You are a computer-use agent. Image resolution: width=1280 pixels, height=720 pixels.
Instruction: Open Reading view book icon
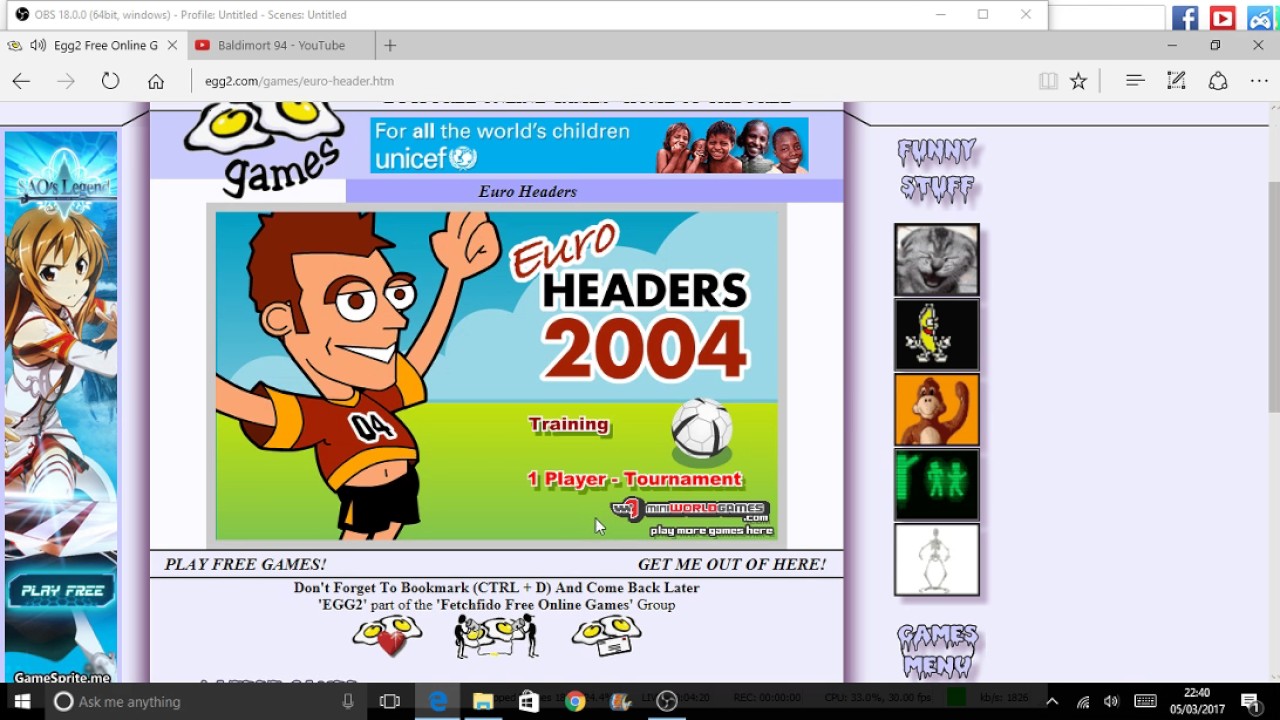click(1048, 81)
